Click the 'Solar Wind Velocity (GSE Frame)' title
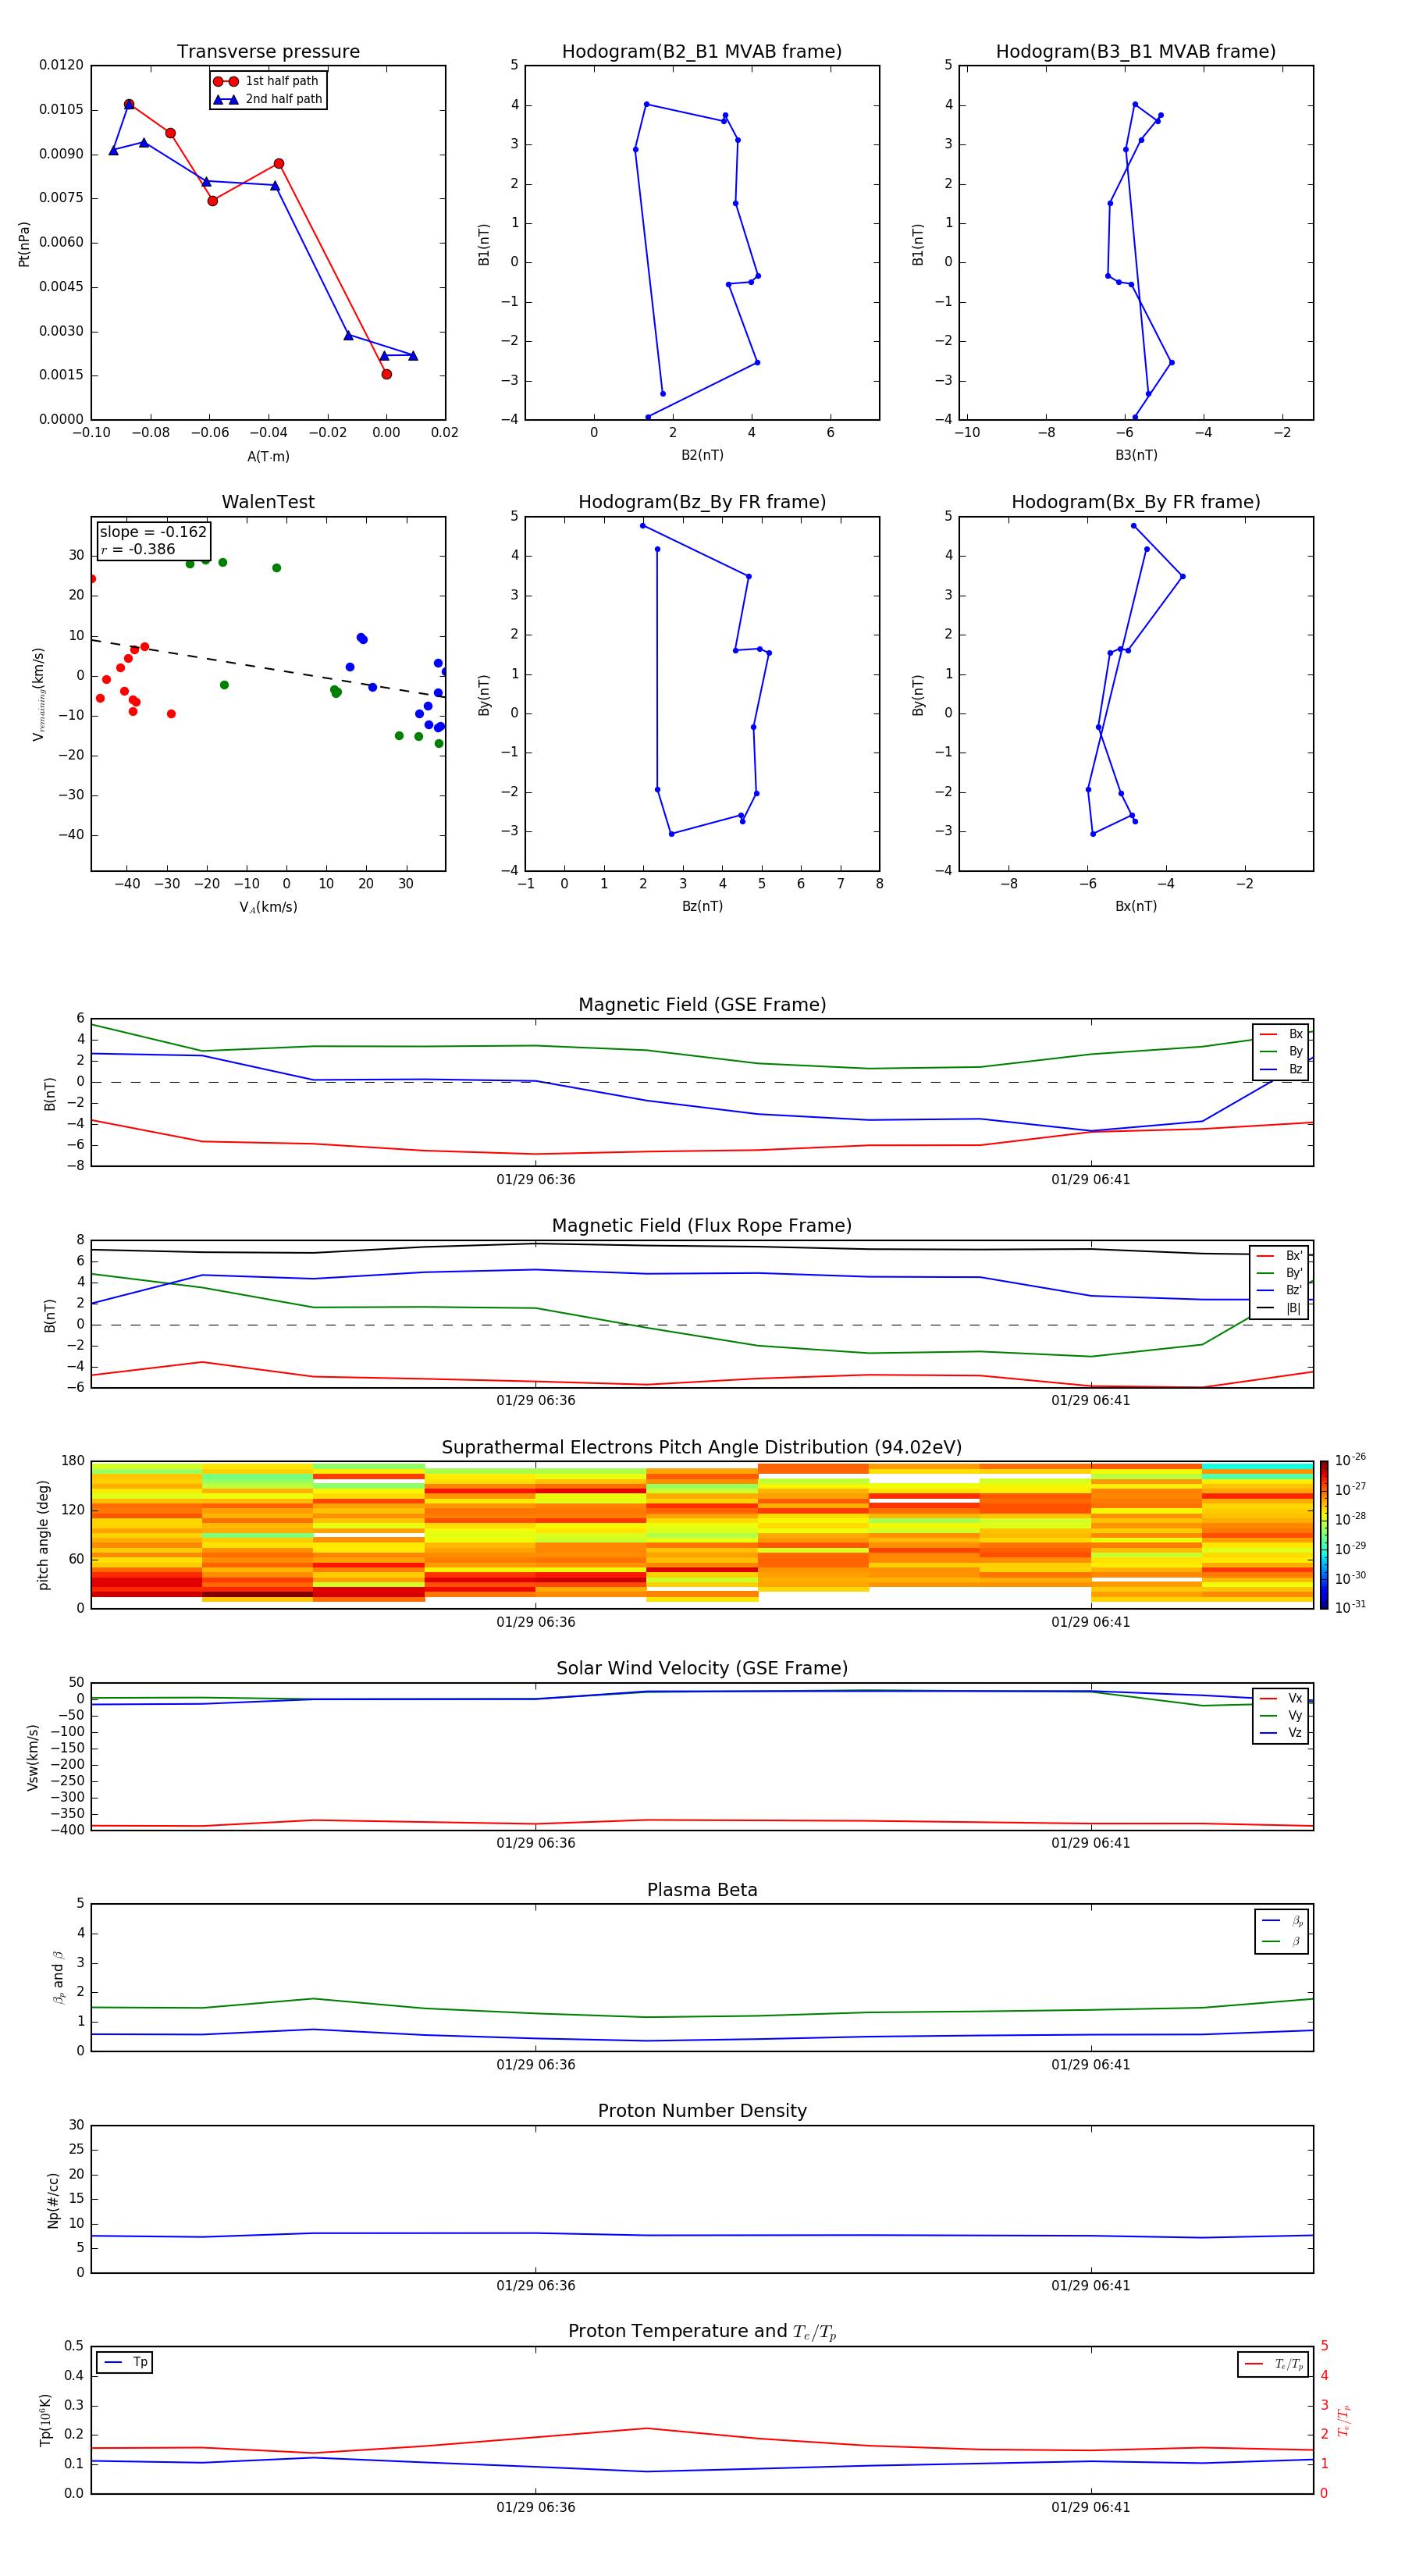Screen dimensions: 1405x2576 pyautogui.click(x=702, y=1668)
